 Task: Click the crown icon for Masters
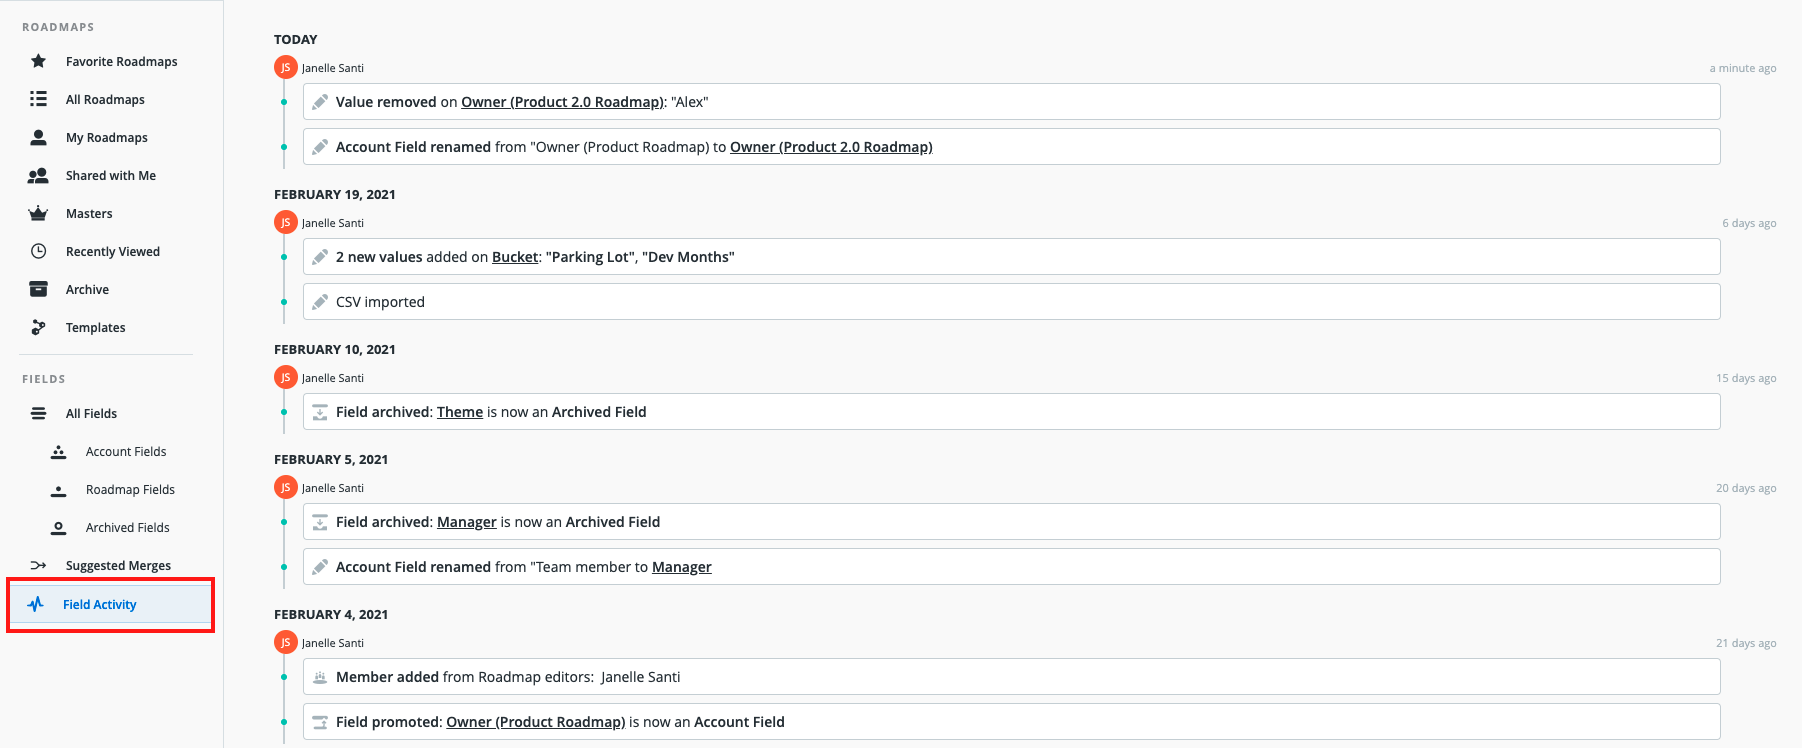[38, 213]
